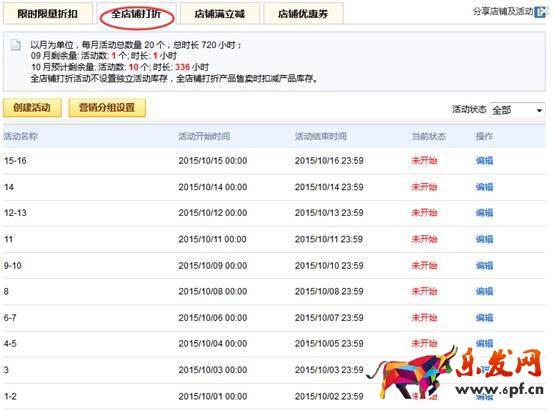Click start time 2015/10/12 00:00
Image resolution: width=554 pixels, height=410 pixels.
point(213,213)
